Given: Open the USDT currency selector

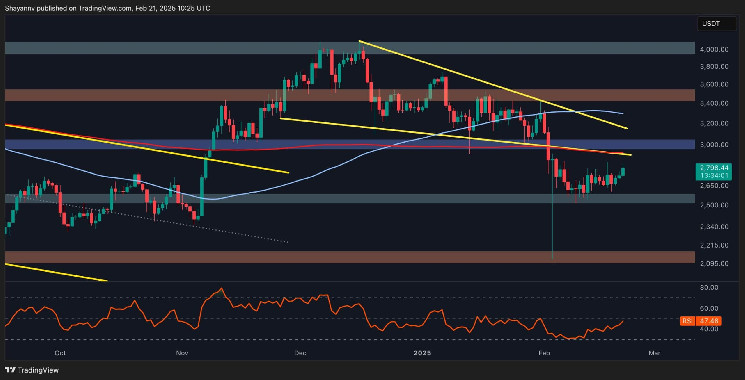Looking at the screenshot, I should click(708, 23).
